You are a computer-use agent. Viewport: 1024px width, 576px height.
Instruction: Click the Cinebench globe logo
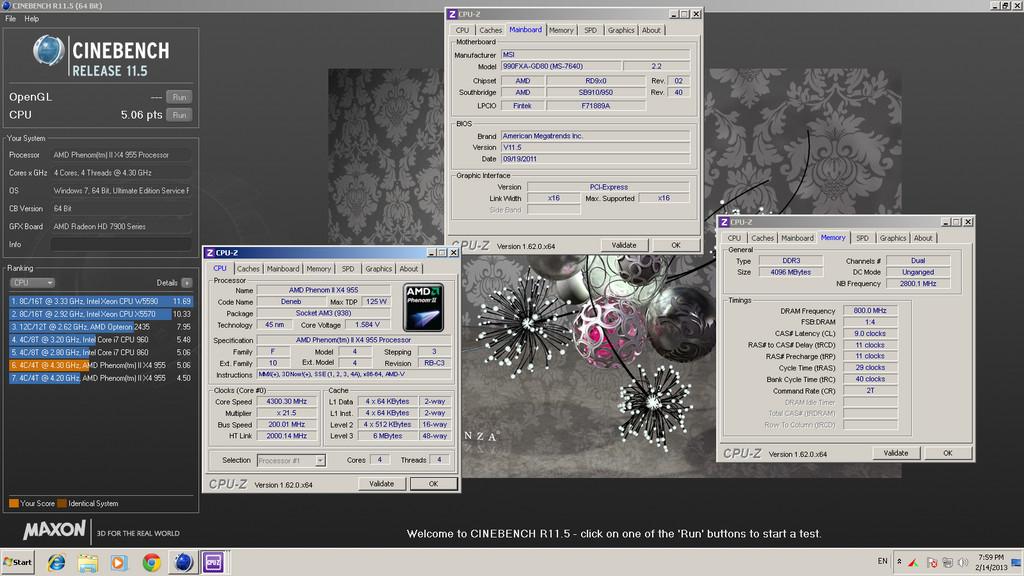(x=48, y=51)
